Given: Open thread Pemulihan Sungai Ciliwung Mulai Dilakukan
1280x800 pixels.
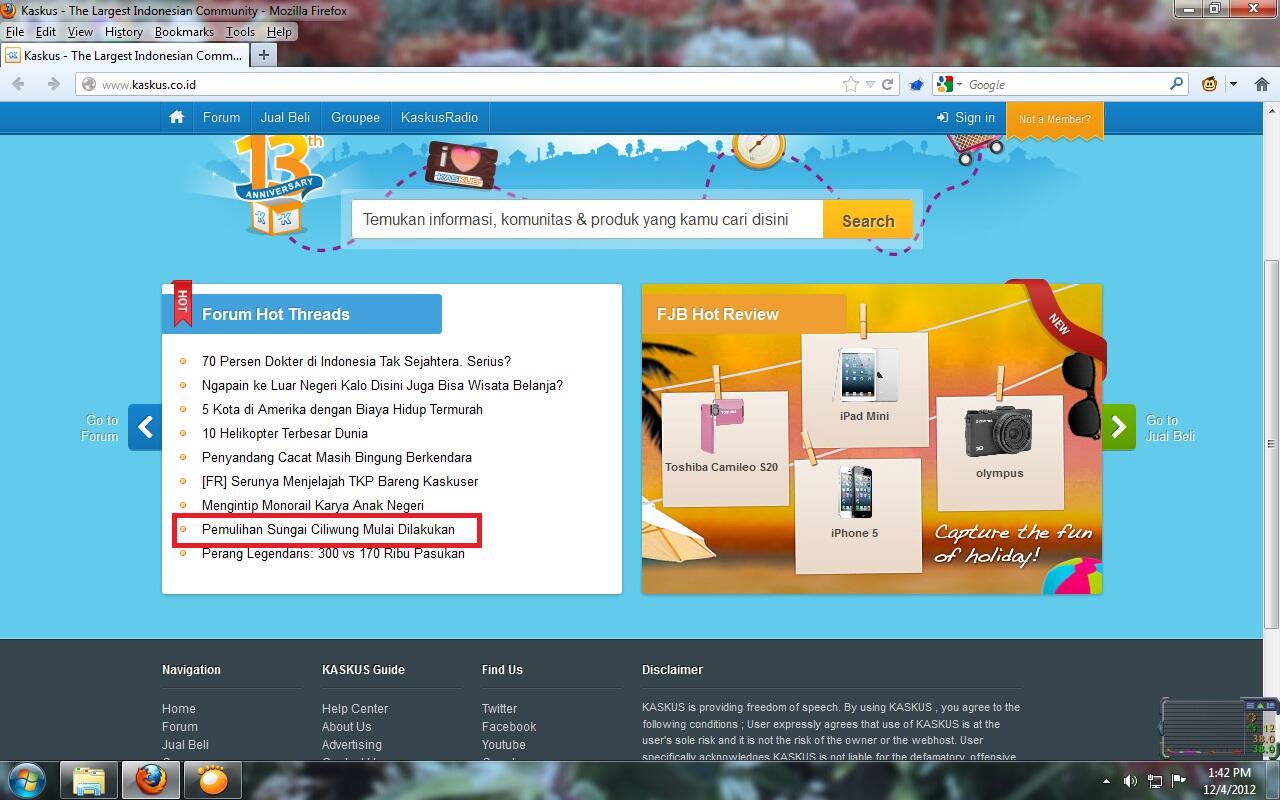Looking at the screenshot, I should tap(328, 529).
